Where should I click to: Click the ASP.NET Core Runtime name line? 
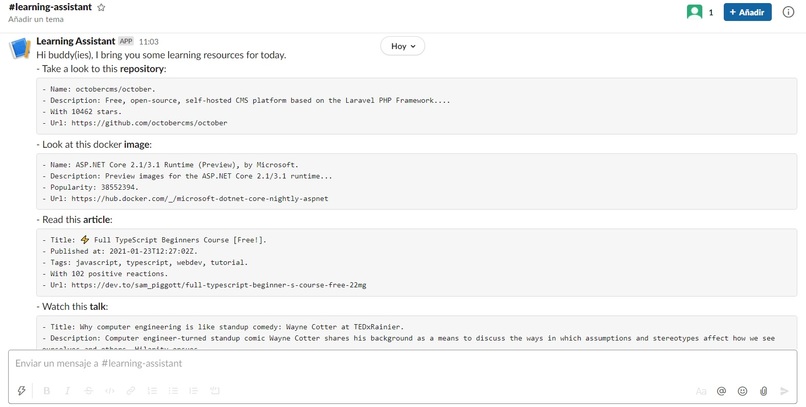pyautogui.click(x=170, y=165)
